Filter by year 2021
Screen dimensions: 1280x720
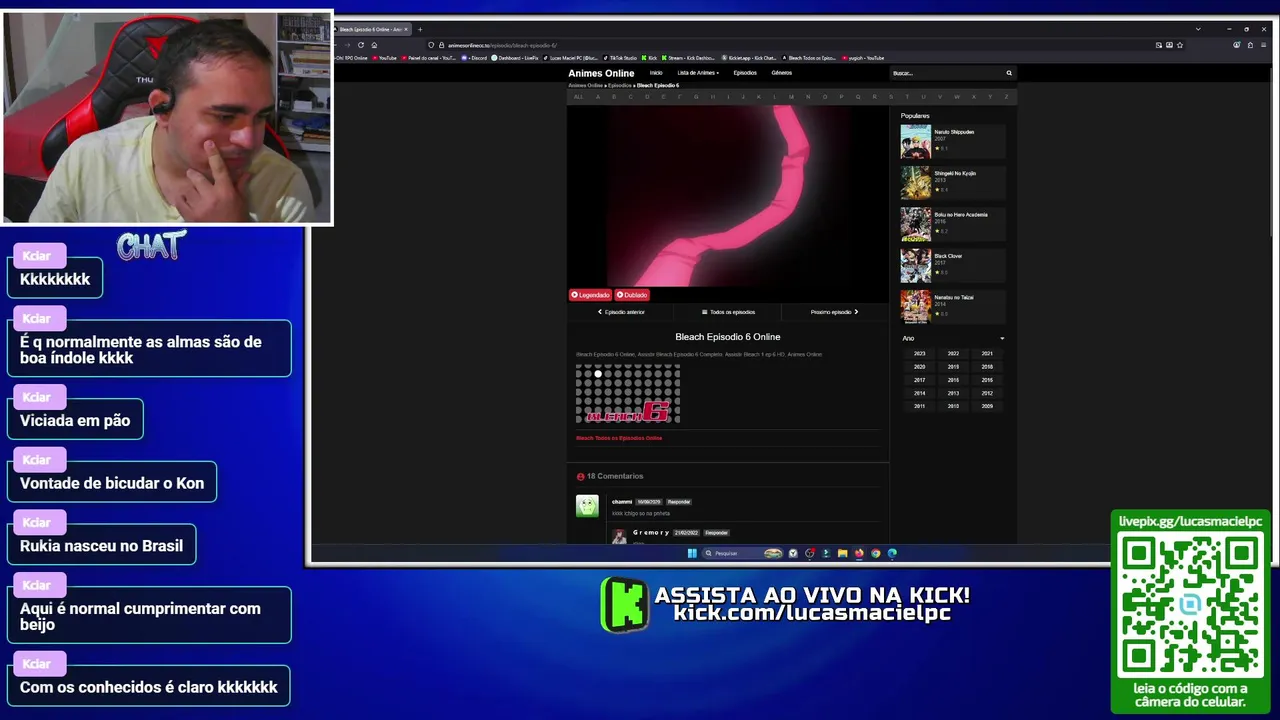pyautogui.click(x=987, y=354)
